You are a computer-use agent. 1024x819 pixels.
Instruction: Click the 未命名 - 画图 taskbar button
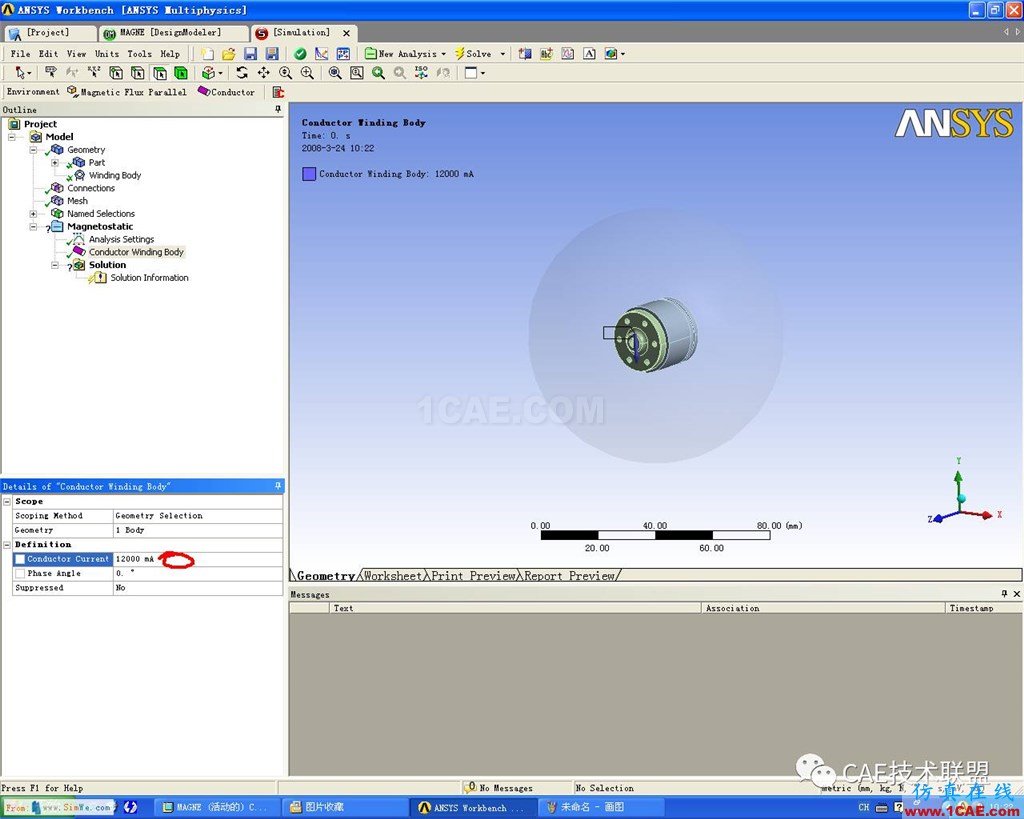pos(601,807)
